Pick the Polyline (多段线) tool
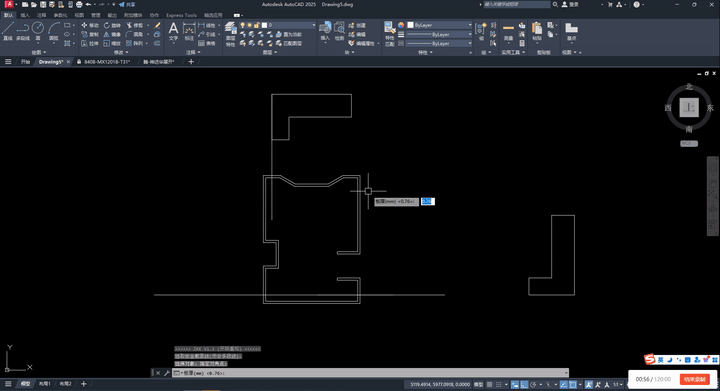 coord(22,32)
